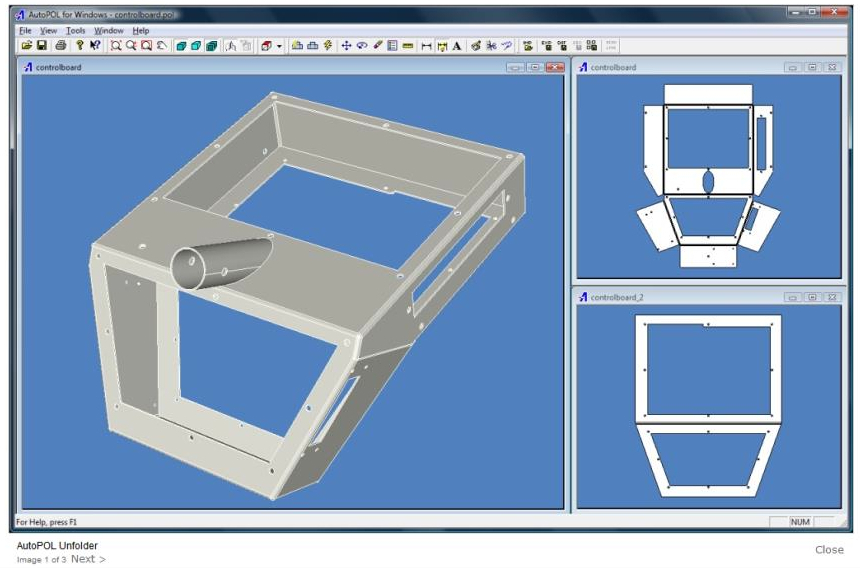Select the Text annotation 'A' tool
Image resolution: width=860 pixels, height=569 pixels.
tap(457, 45)
